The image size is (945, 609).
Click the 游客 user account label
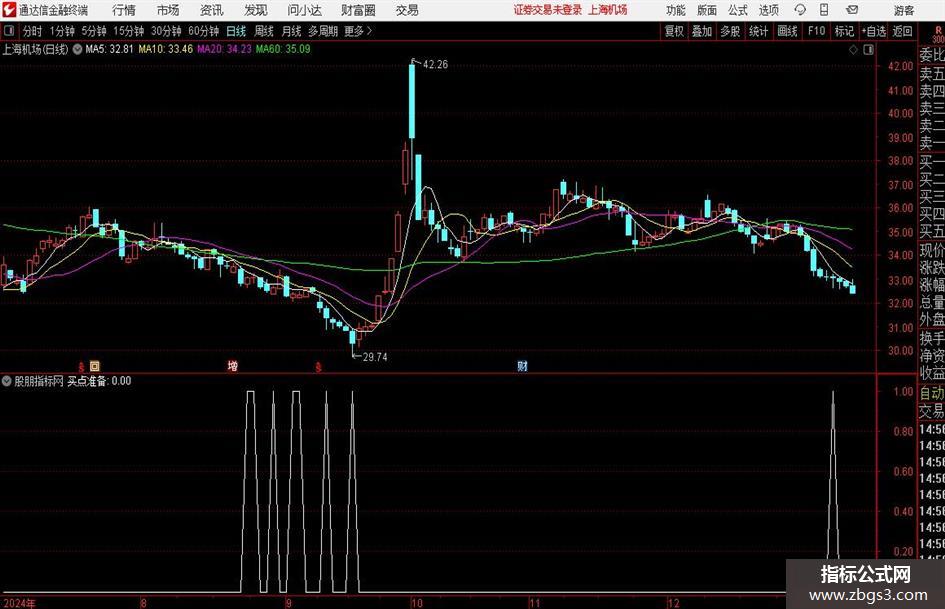(x=904, y=10)
